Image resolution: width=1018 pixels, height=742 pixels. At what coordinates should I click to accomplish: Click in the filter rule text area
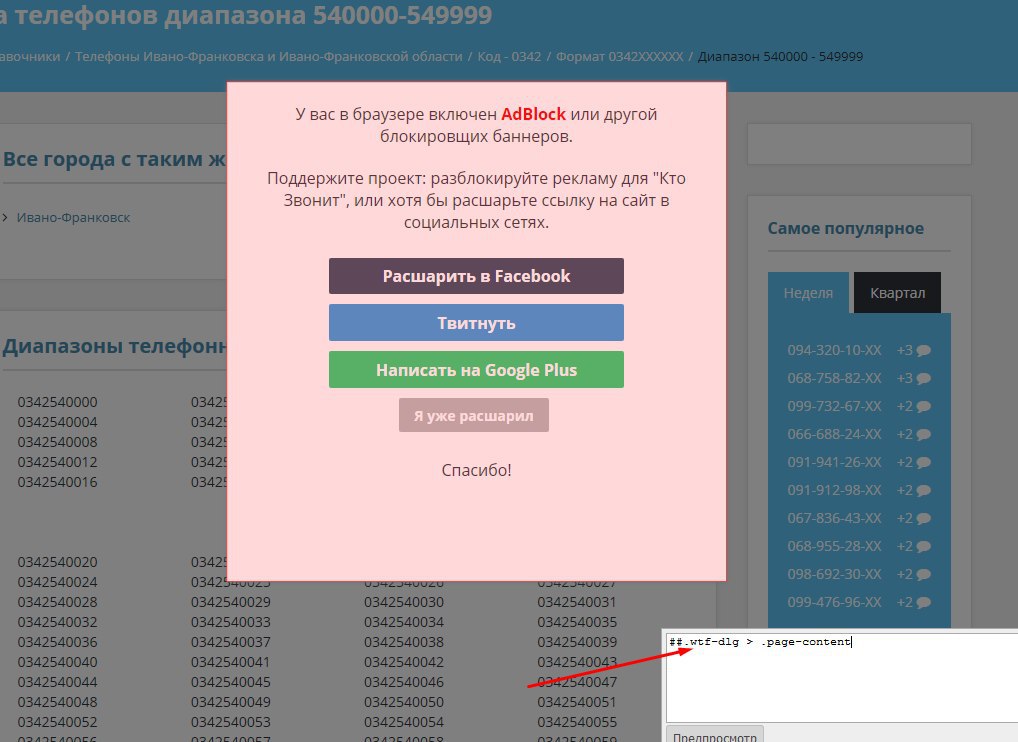tap(842, 676)
